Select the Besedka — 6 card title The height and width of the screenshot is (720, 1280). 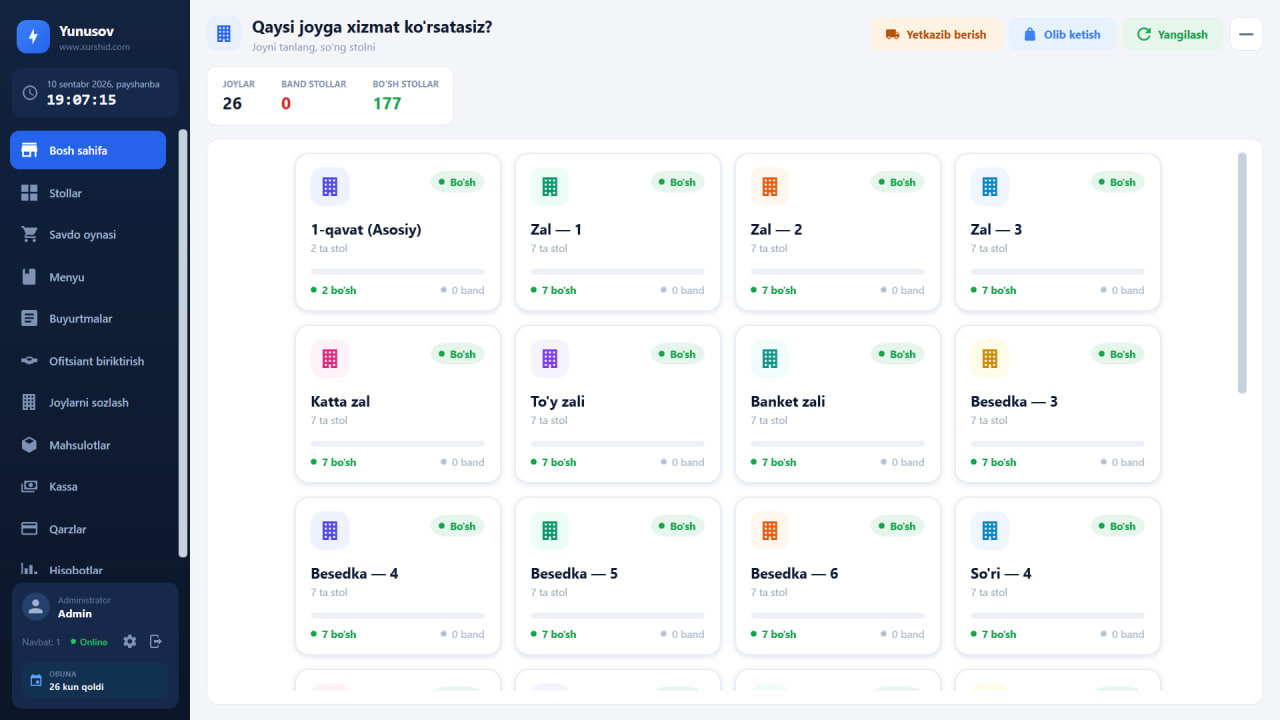(794, 573)
